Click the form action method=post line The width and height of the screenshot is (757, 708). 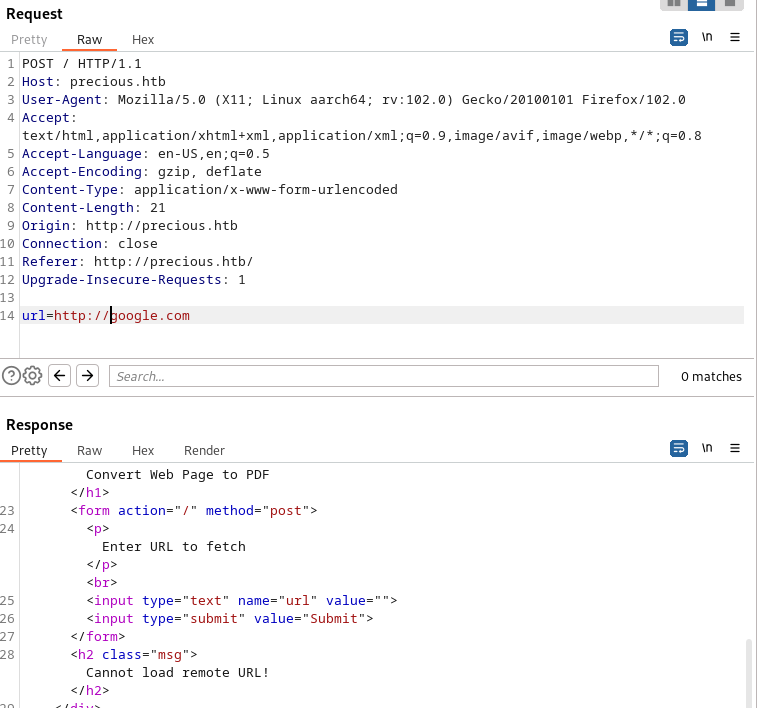(194, 511)
